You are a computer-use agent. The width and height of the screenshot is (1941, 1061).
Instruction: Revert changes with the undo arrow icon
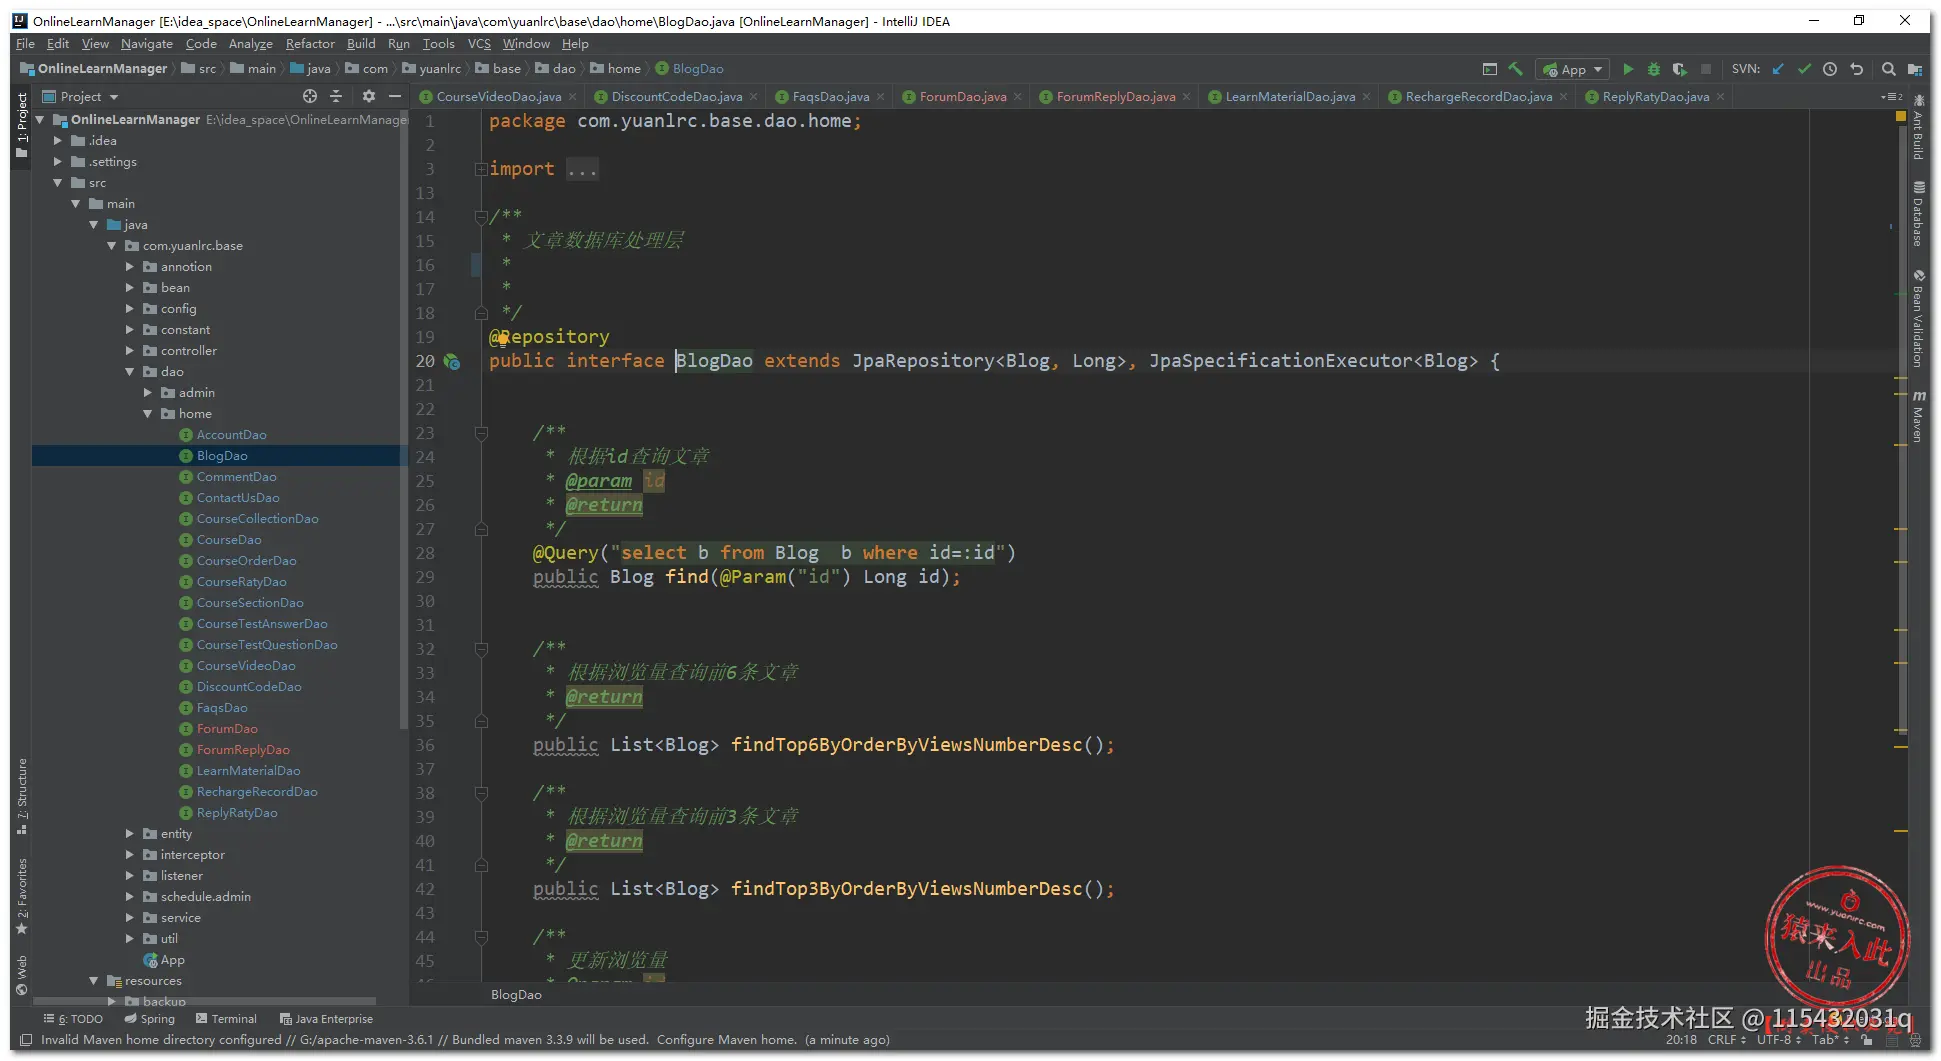click(x=1857, y=69)
